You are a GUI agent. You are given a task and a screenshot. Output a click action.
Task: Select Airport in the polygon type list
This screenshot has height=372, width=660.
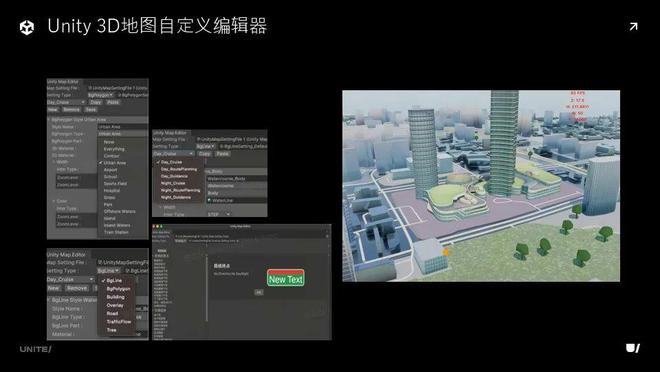pyautogui.click(x=111, y=170)
